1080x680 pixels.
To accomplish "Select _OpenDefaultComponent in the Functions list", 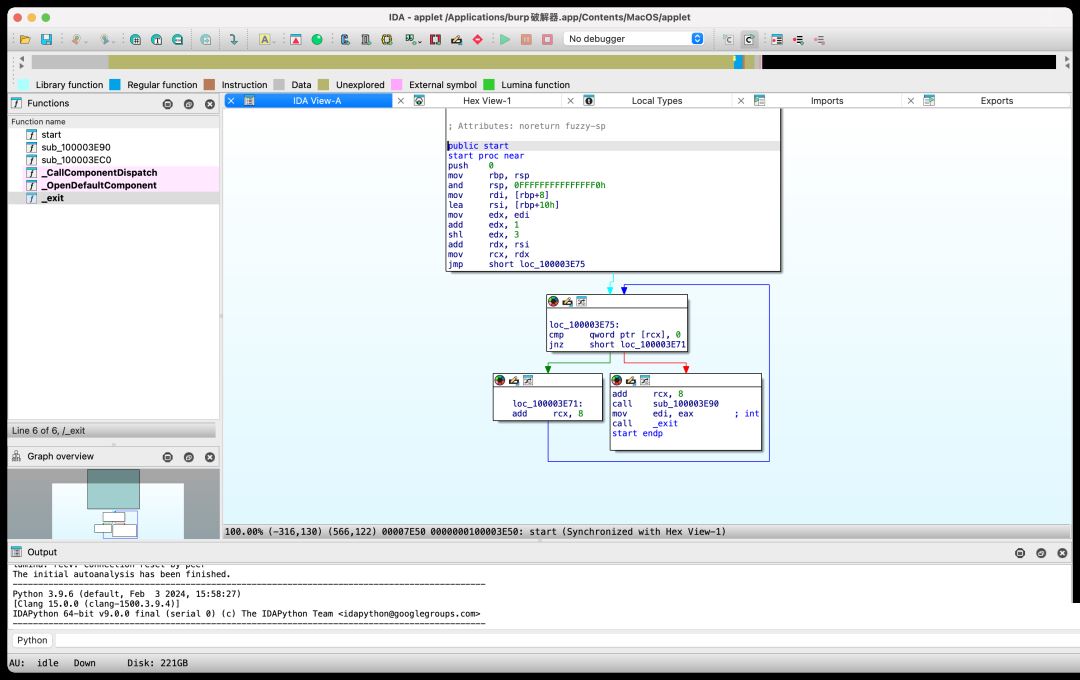I will click(x=114, y=185).
